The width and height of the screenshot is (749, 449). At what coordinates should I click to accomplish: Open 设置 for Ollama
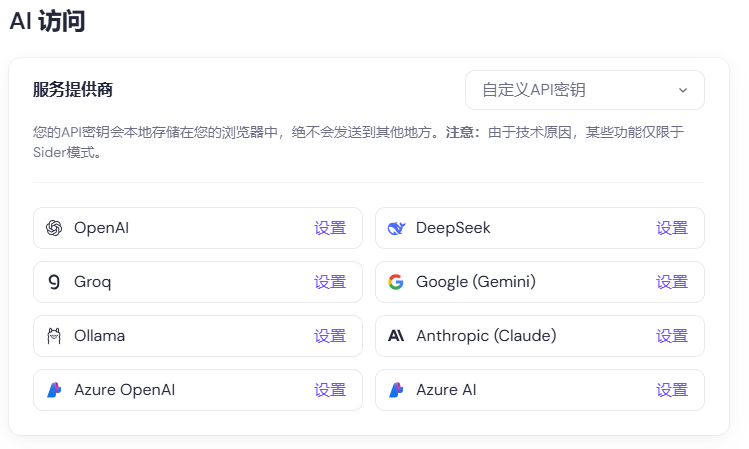pyautogui.click(x=330, y=336)
